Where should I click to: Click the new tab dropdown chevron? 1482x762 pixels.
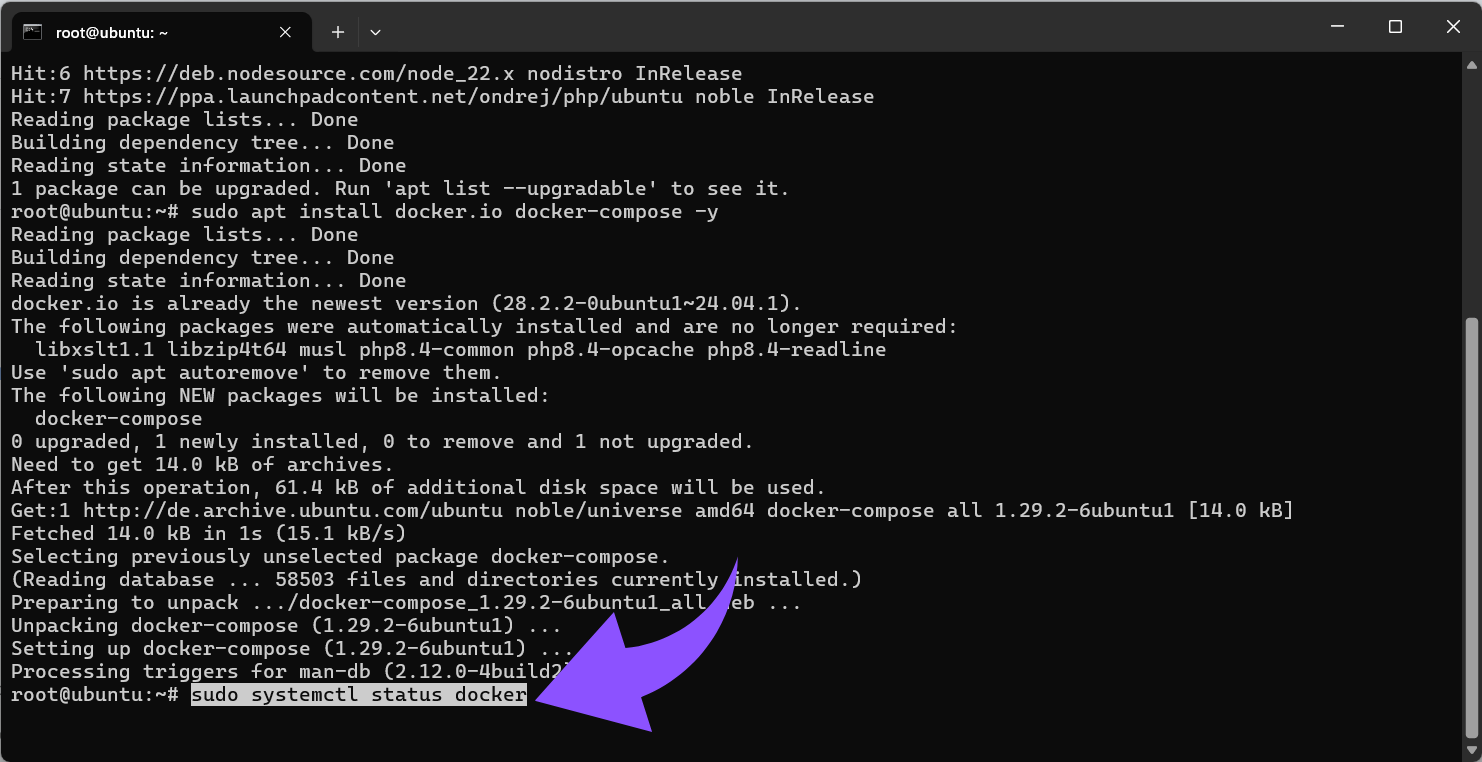pos(374,32)
